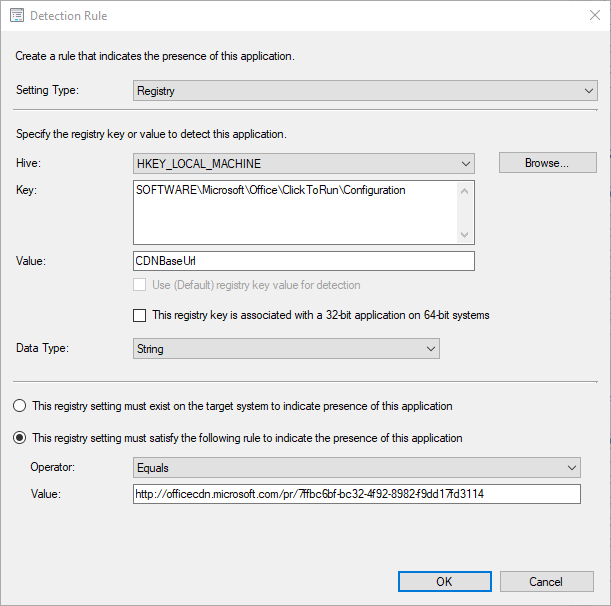Click the officecdn URL value field
611x606 pixels.
click(x=357, y=494)
